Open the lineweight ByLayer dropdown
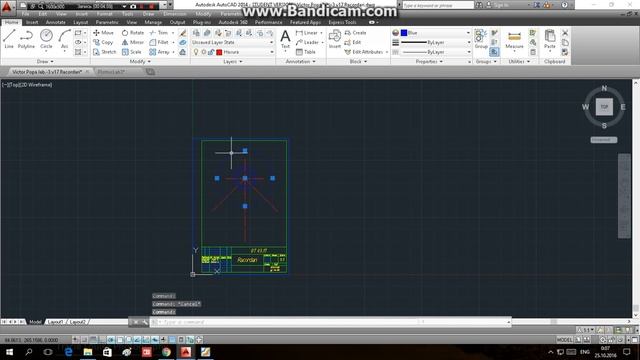Viewport: 640px width, 360px height. tap(435, 42)
